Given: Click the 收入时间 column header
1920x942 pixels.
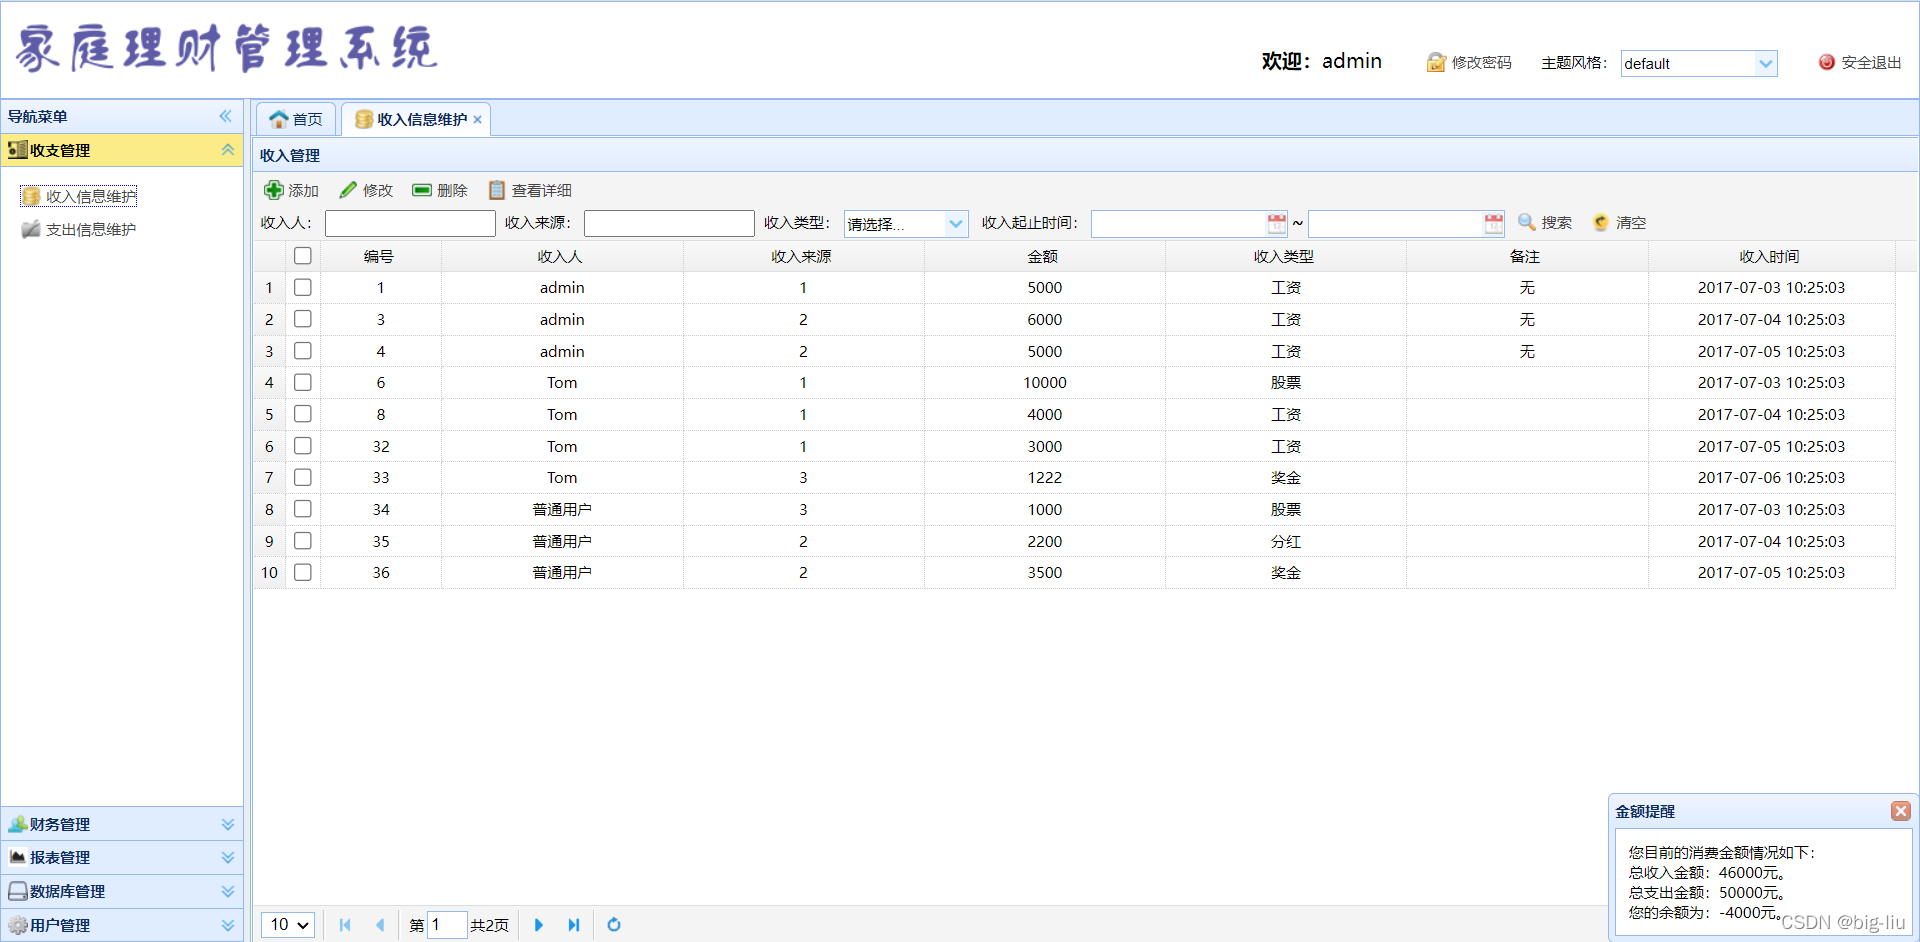Looking at the screenshot, I should [1771, 256].
